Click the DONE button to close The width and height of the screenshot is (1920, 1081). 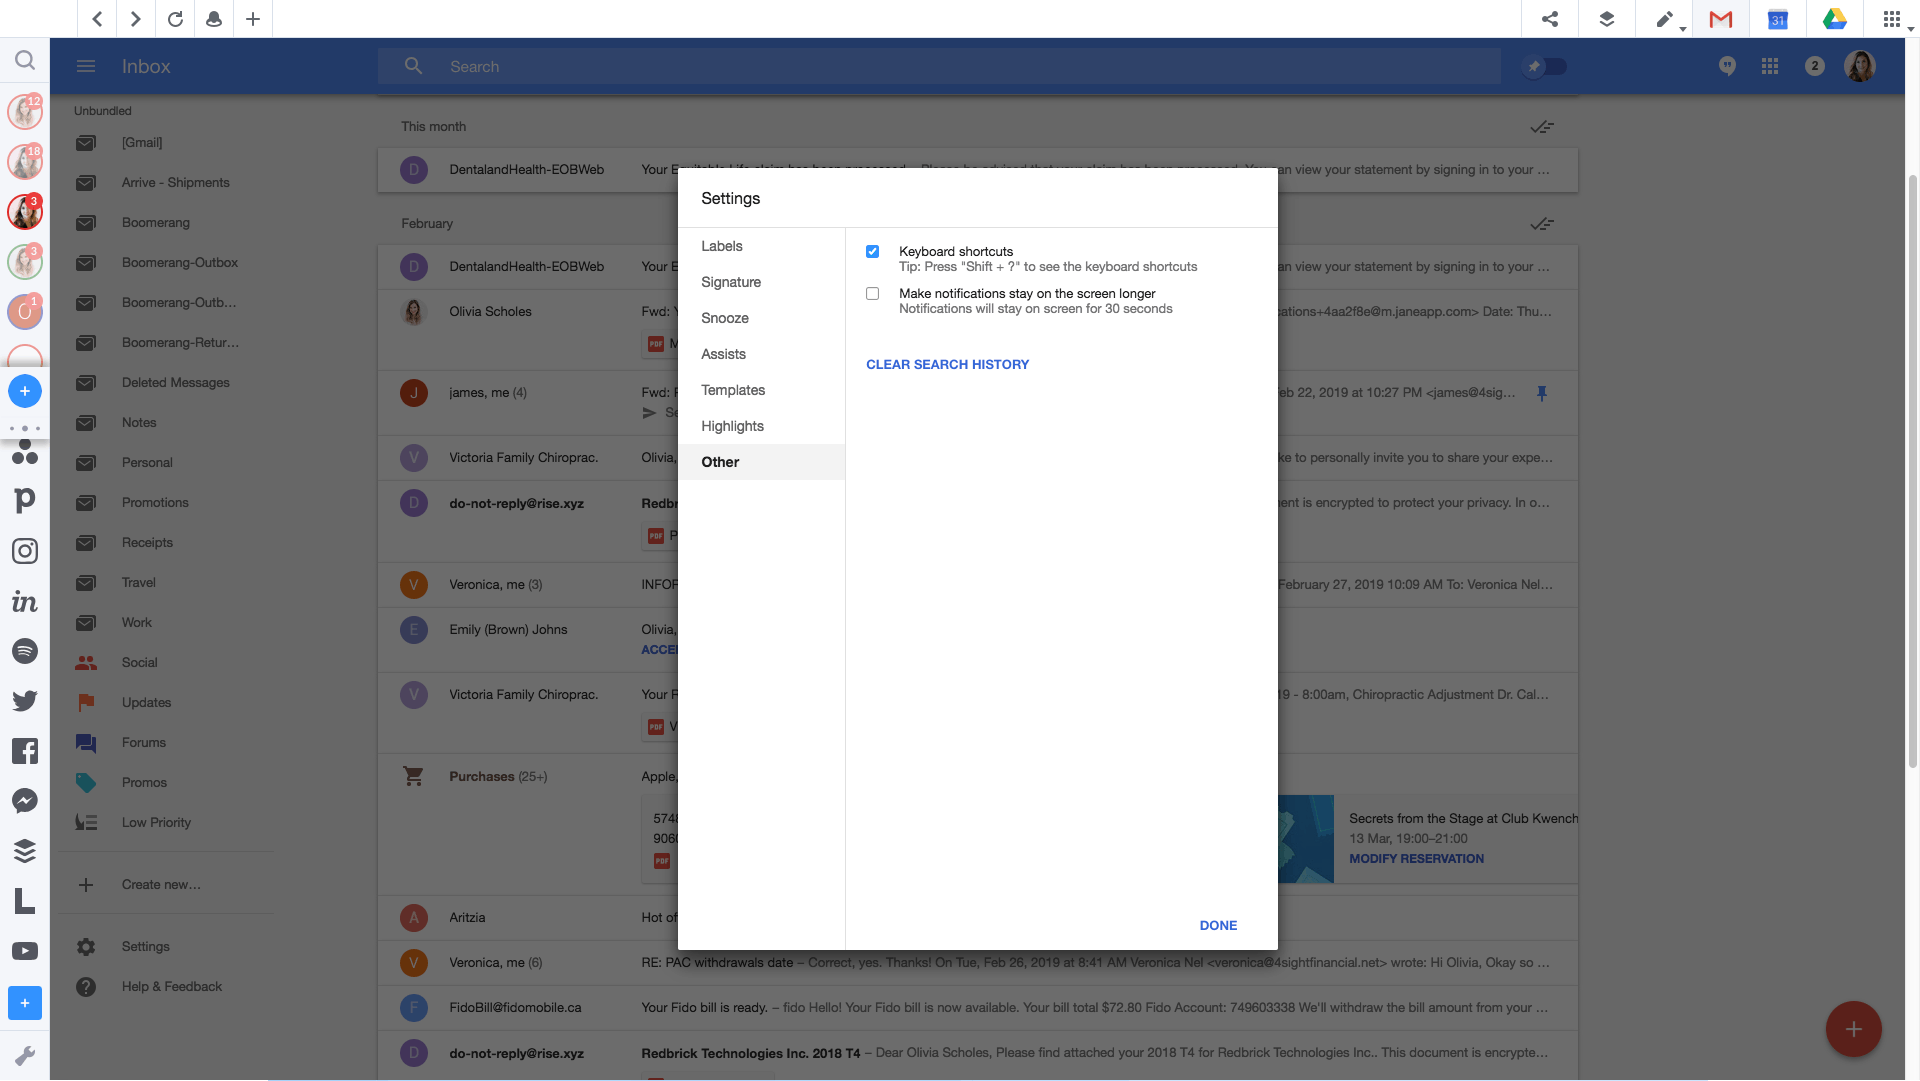coord(1218,924)
